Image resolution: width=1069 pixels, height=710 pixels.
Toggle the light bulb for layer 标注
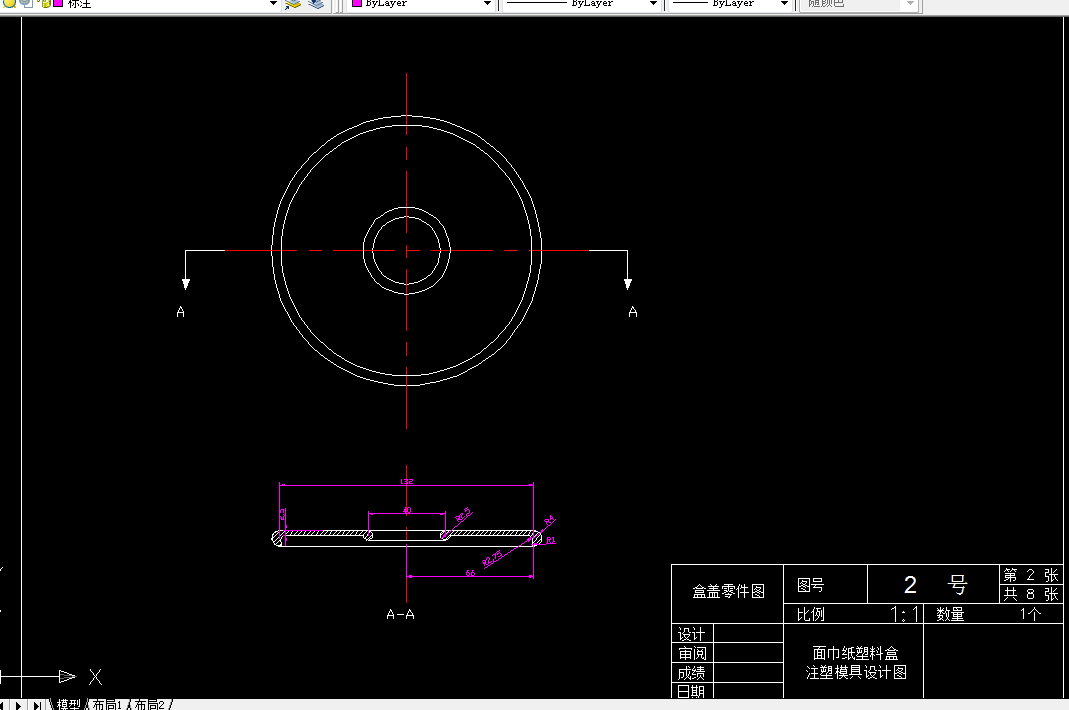click(x=9, y=4)
